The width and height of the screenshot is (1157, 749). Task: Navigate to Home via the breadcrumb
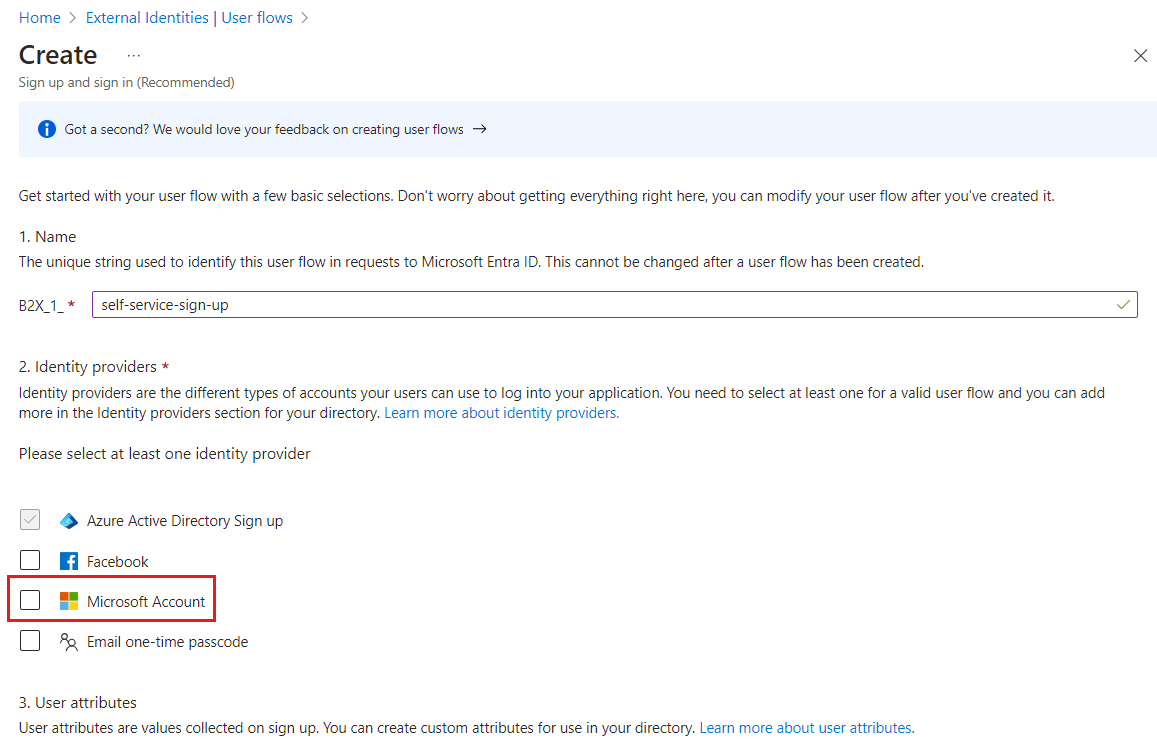[39, 17]
